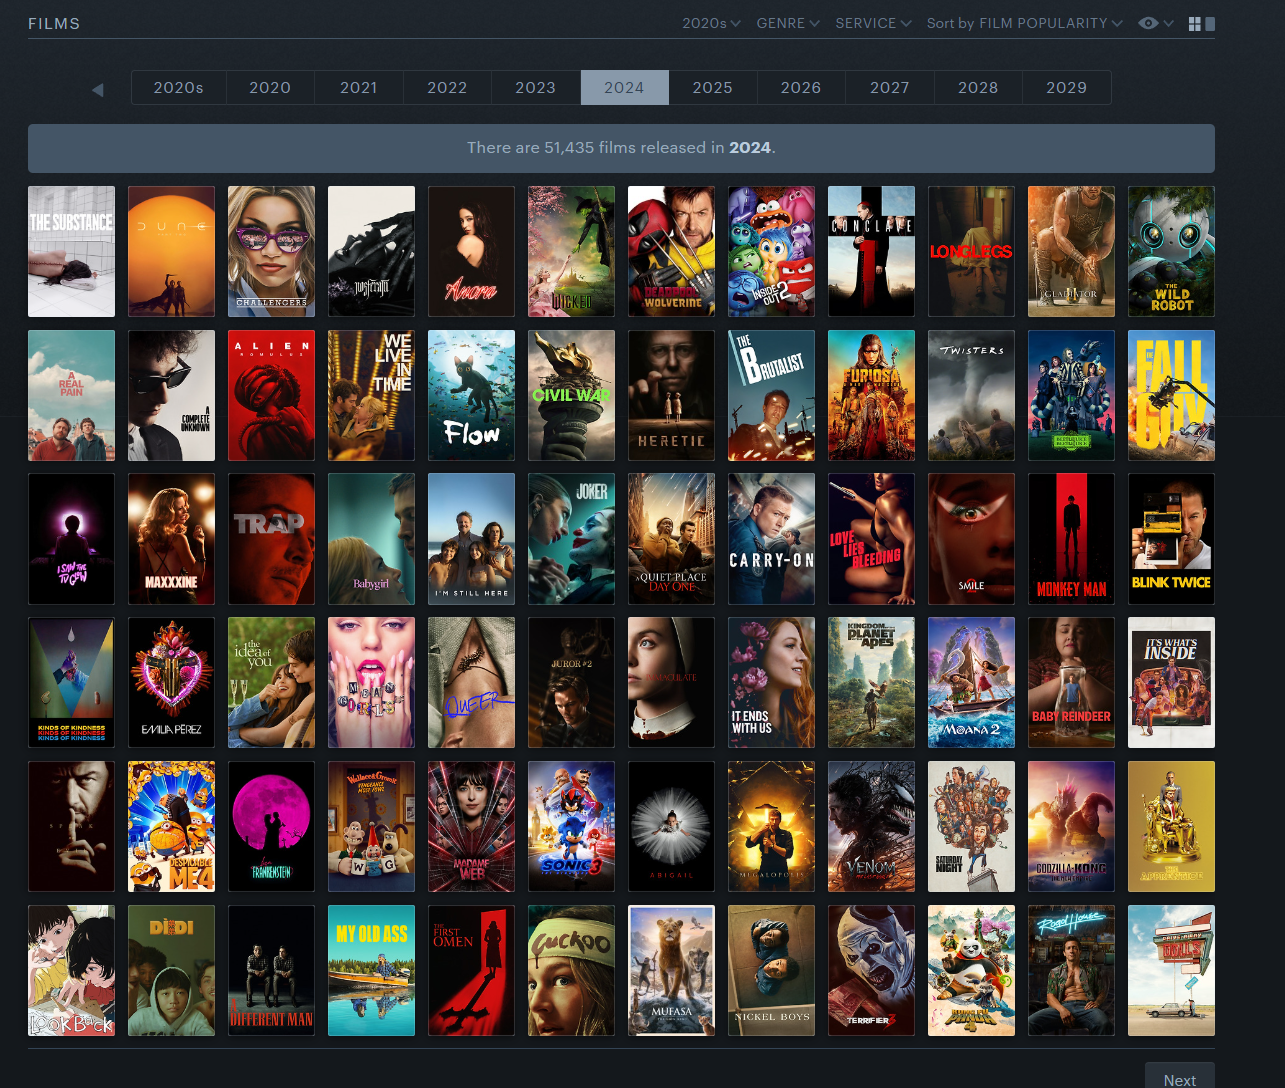This screenshot has width=1285, height=1088.
Task: Open the Mufasa poster
Action: click(671, 971)
